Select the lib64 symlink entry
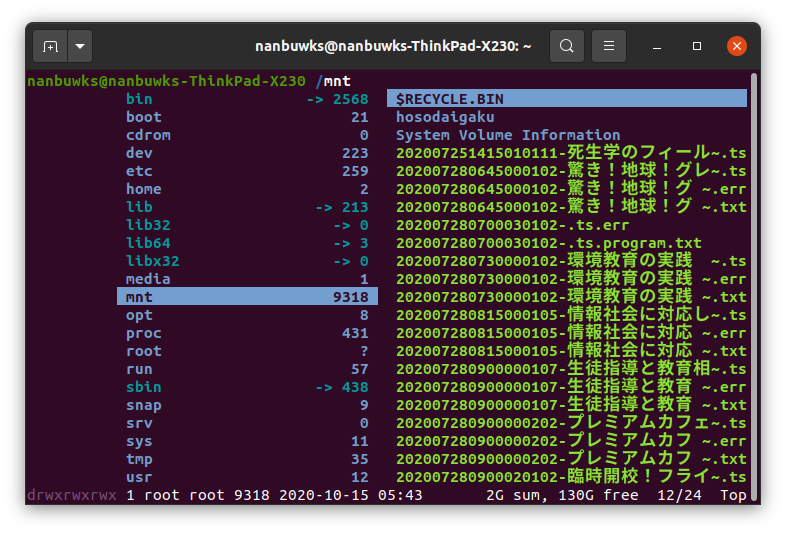The width and height of the screenshot is (786, 533). 247,243
